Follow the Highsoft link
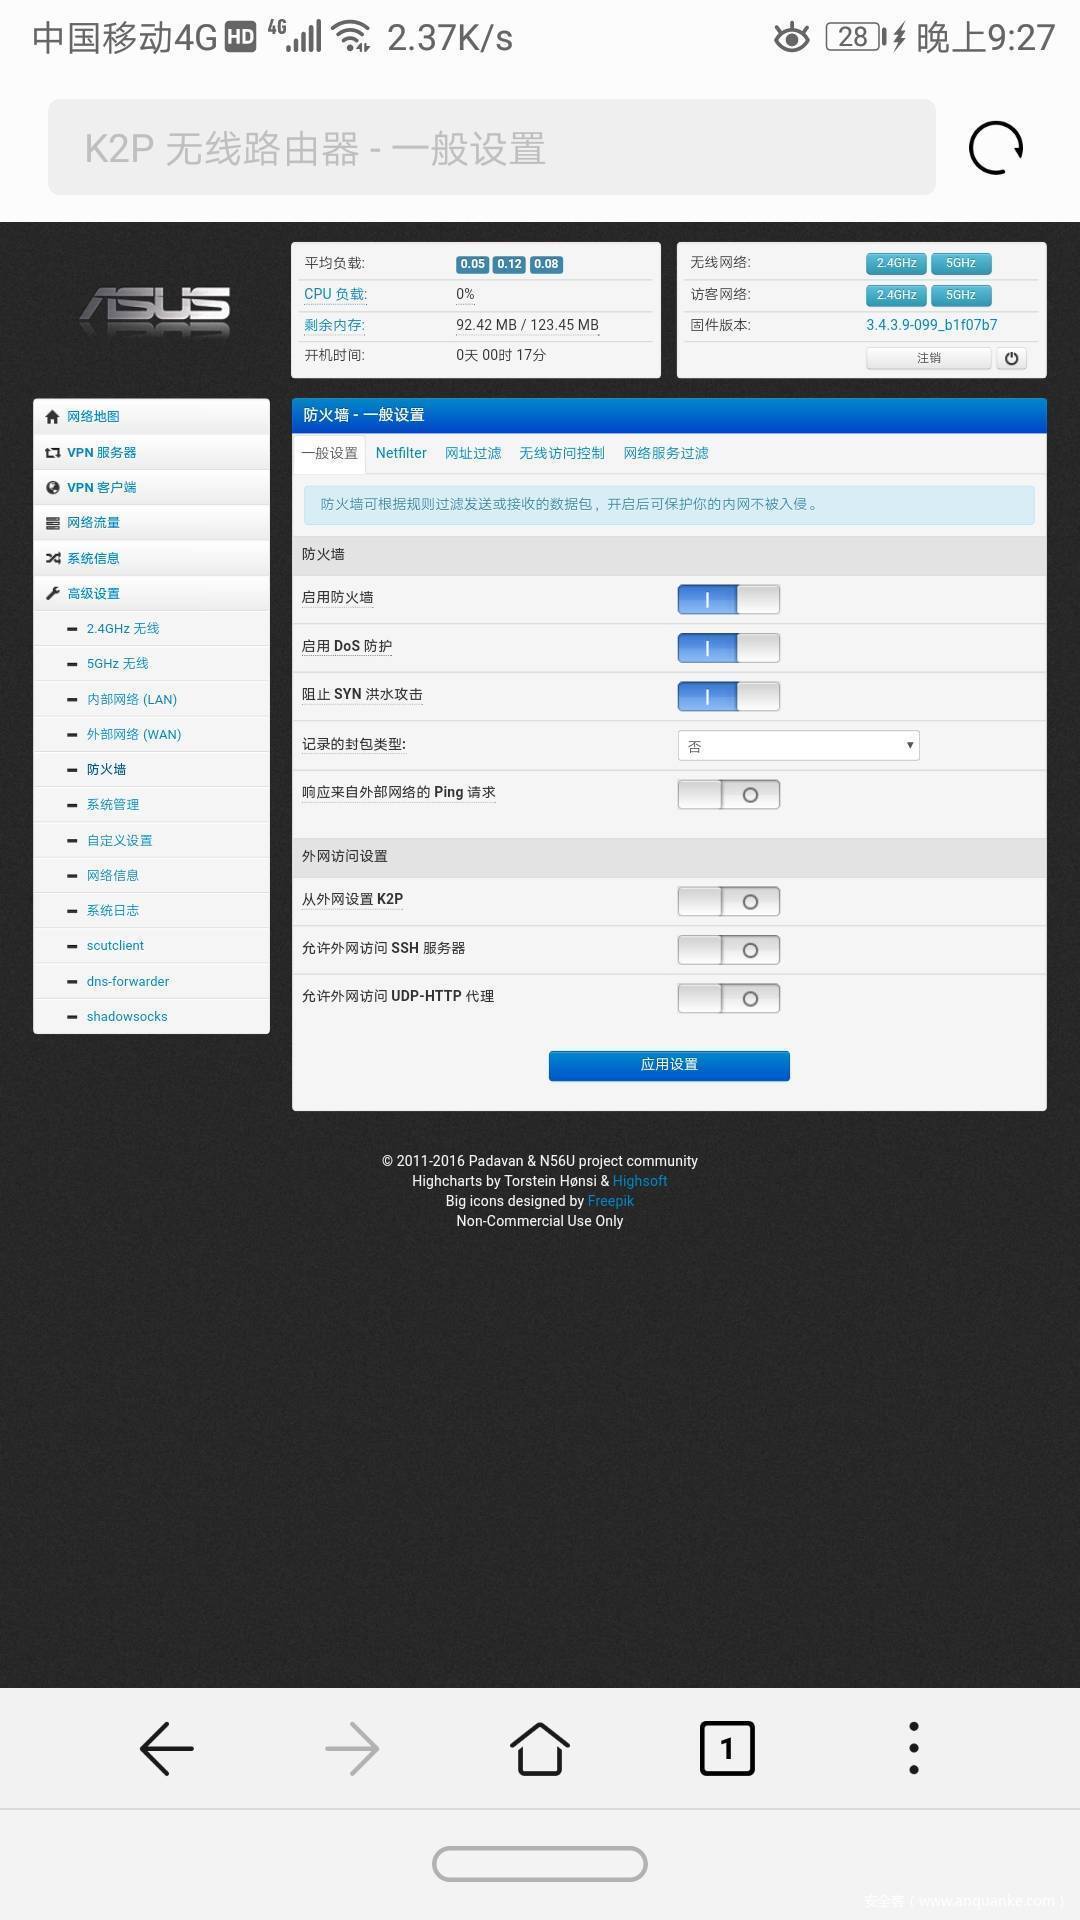 click(x=640, y=1181)
